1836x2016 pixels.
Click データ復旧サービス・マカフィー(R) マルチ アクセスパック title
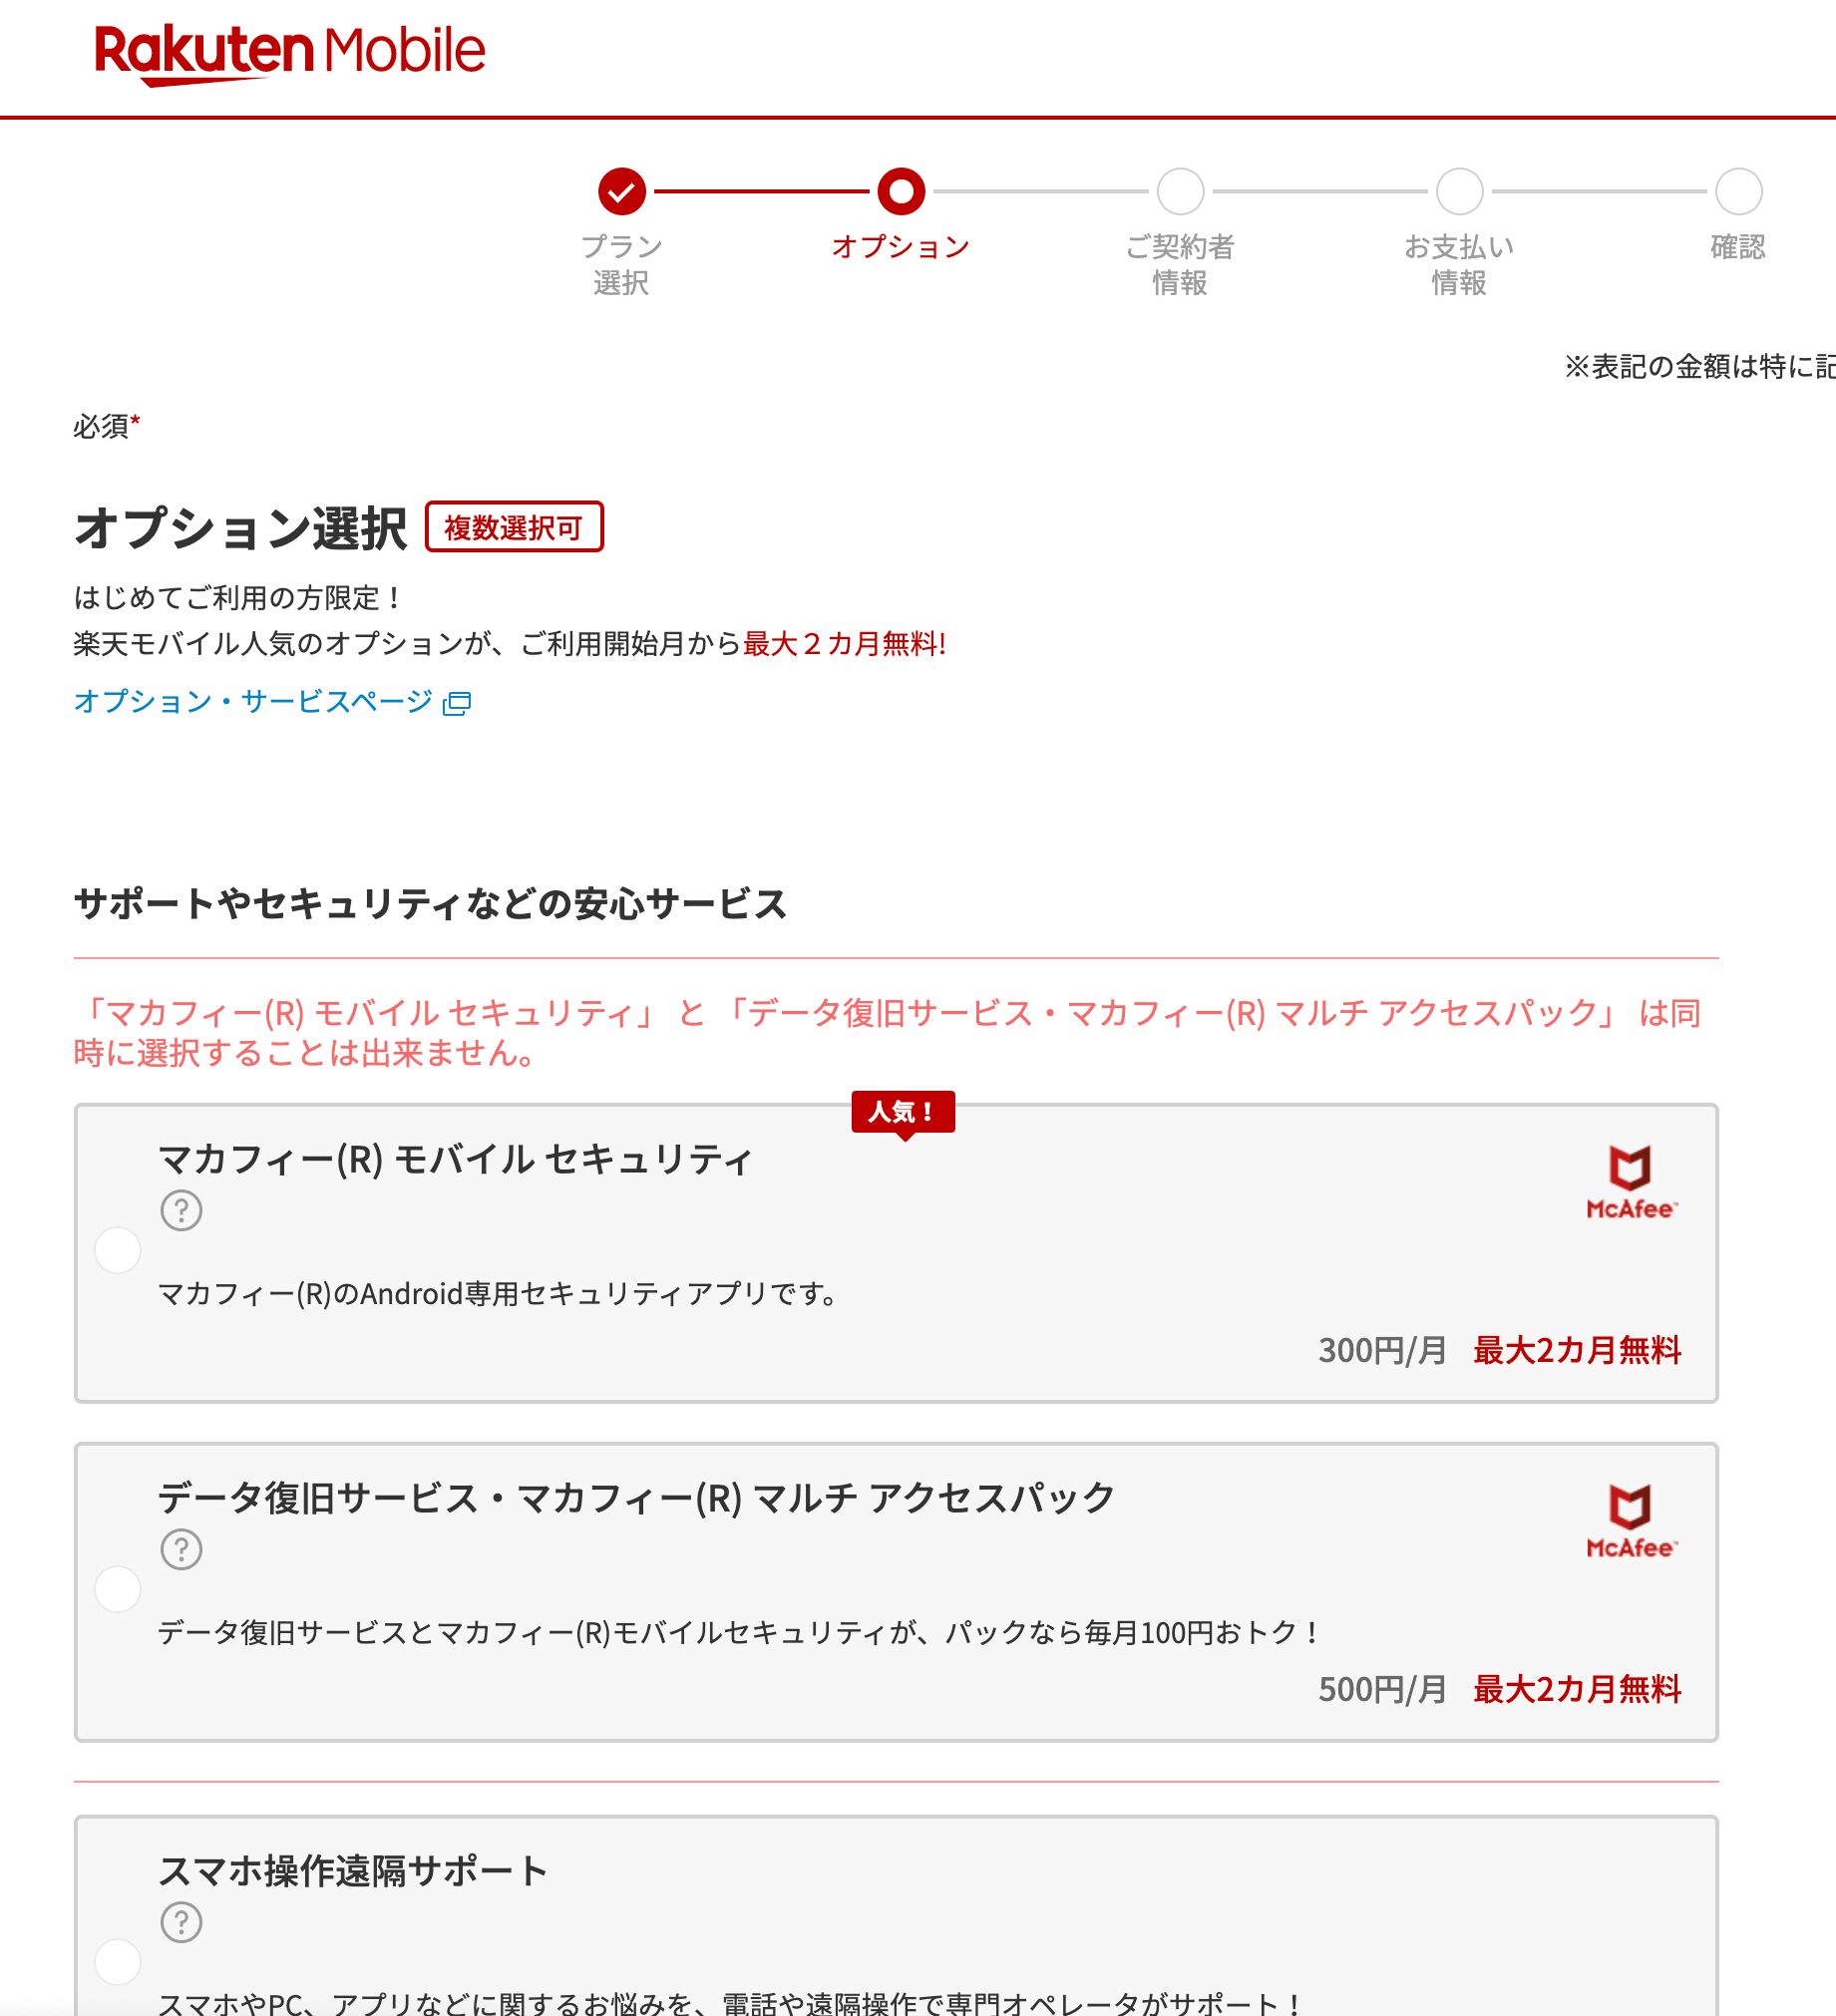[x=636, y=1499]
